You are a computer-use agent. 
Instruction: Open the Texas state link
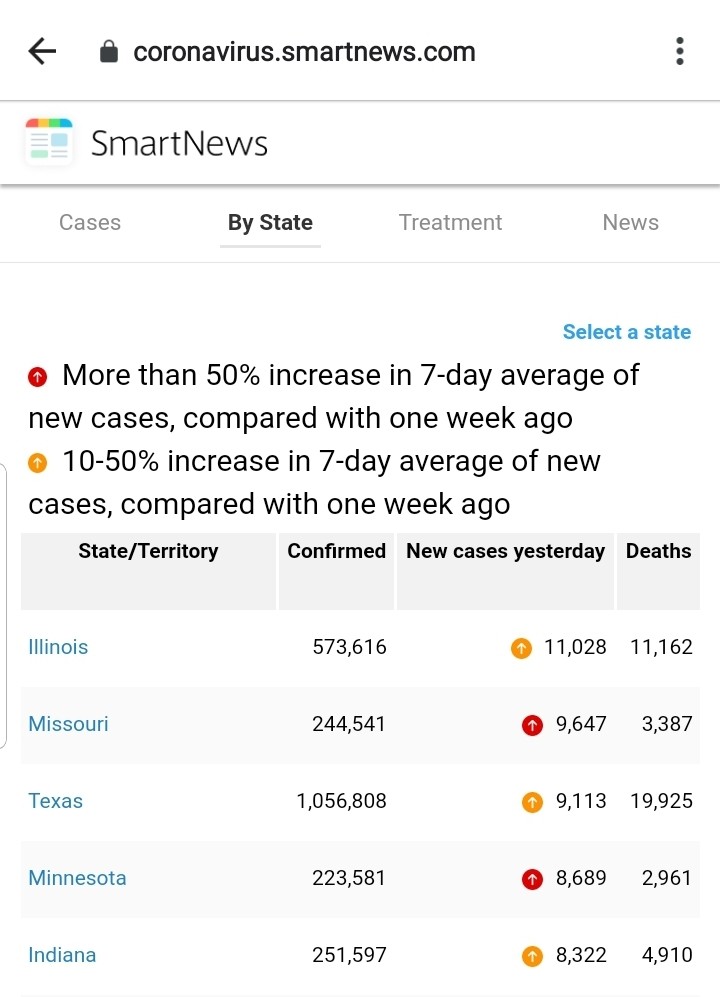click(x=55, y=801)
